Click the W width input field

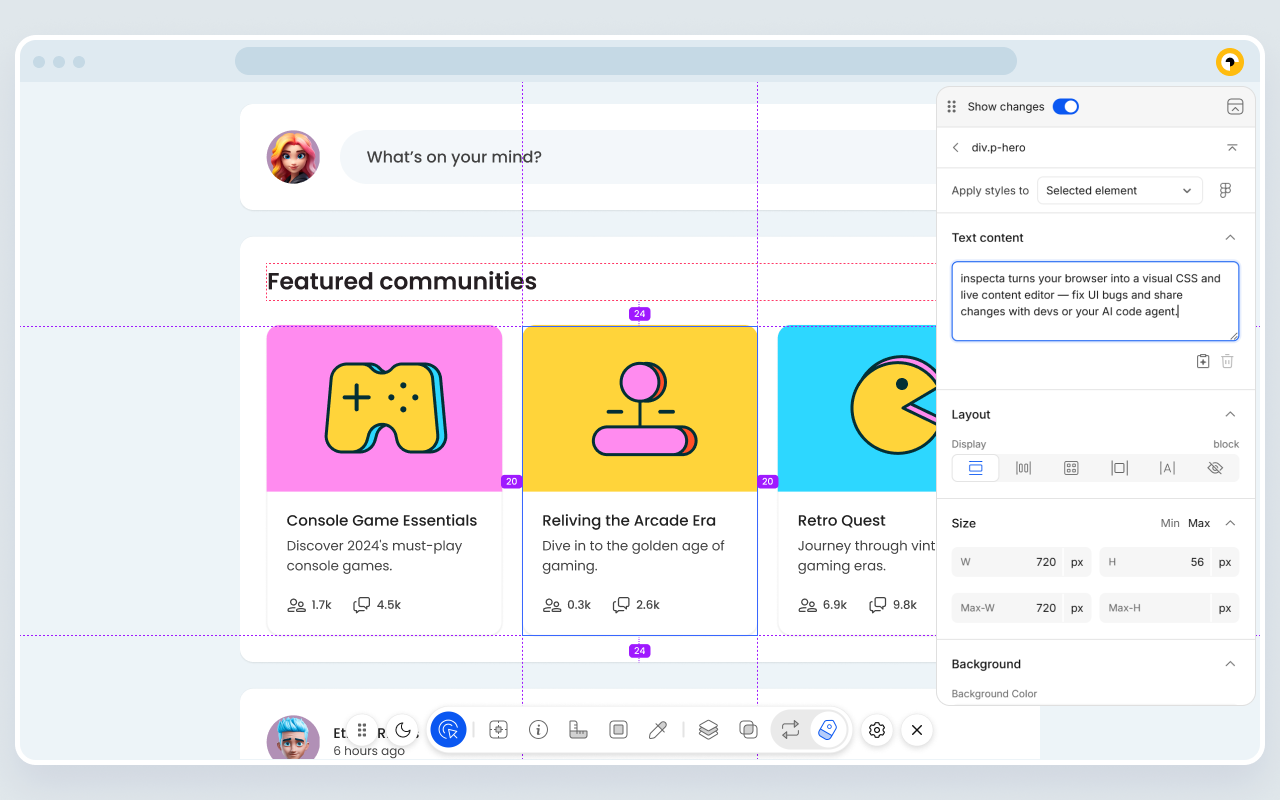pyautogui.click(x=1010, y=562)
